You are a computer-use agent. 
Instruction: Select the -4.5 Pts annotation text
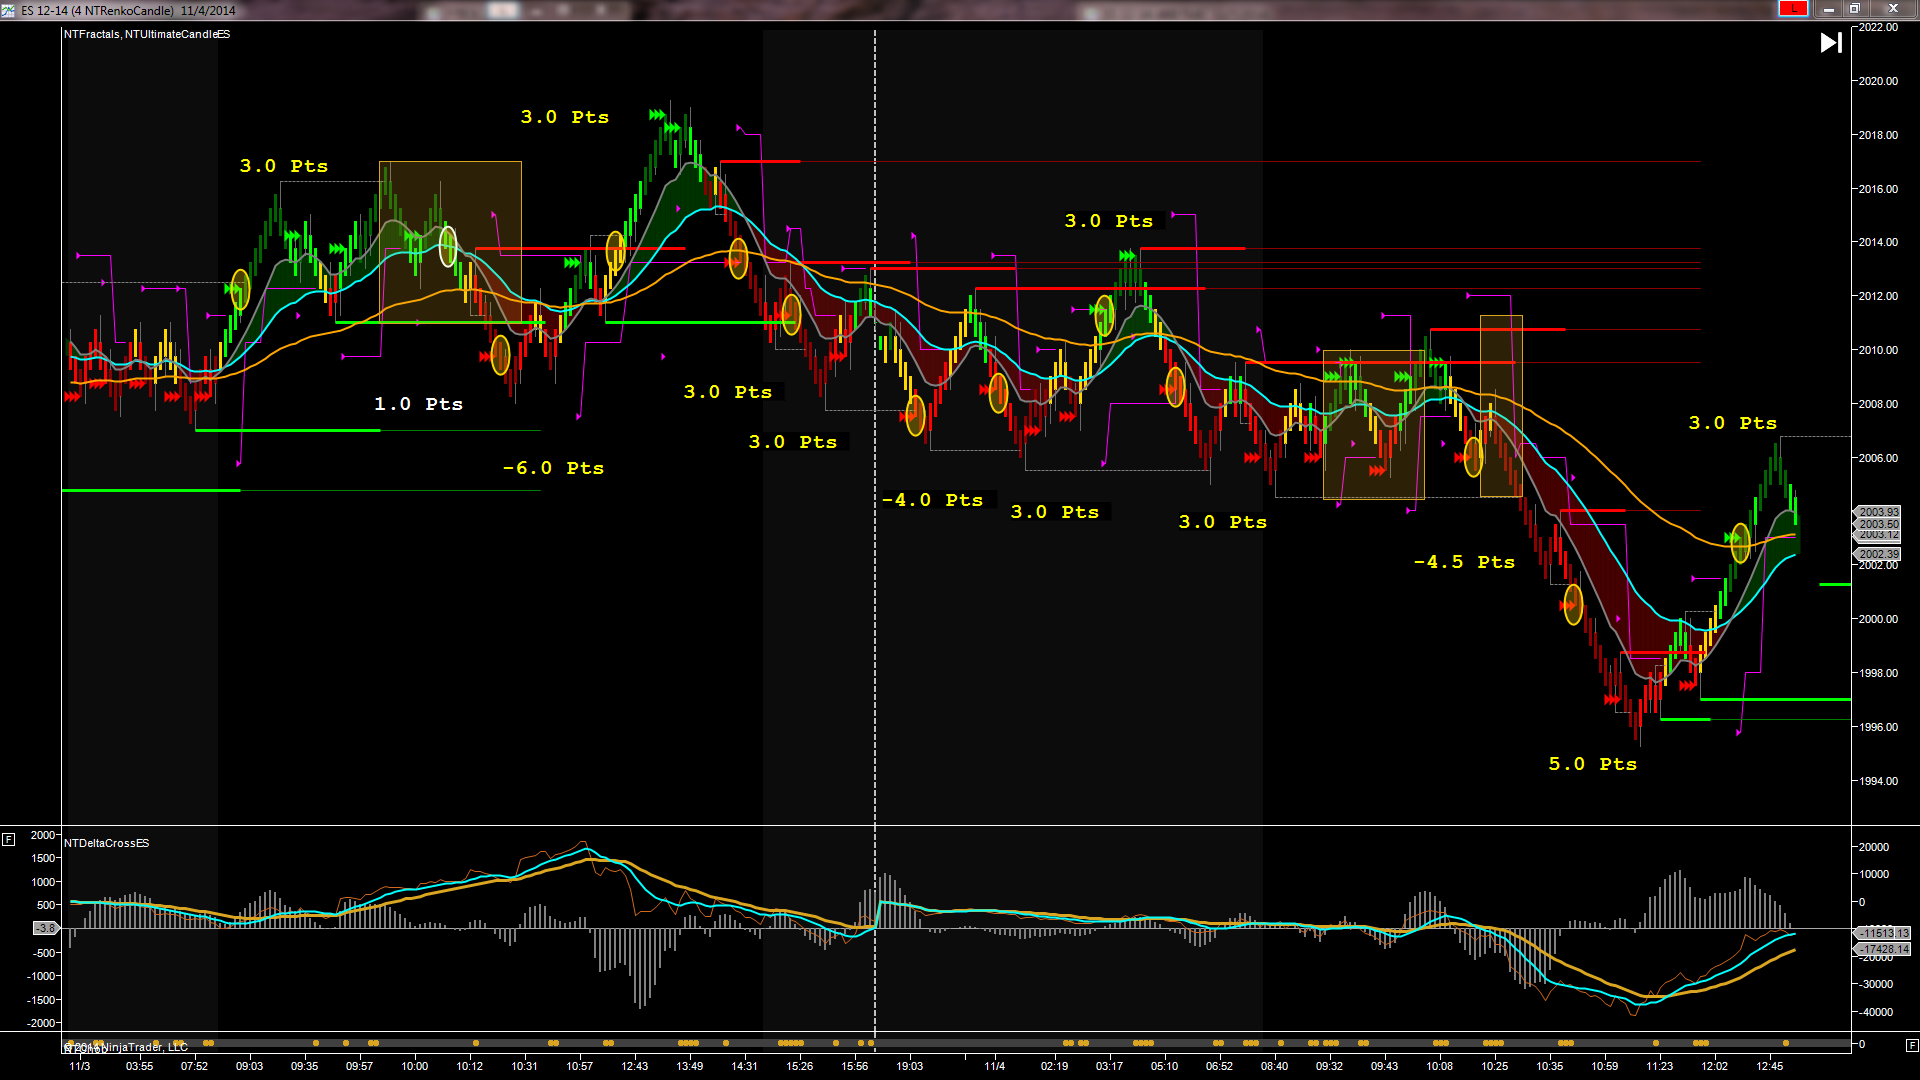tap(1464, 562)
